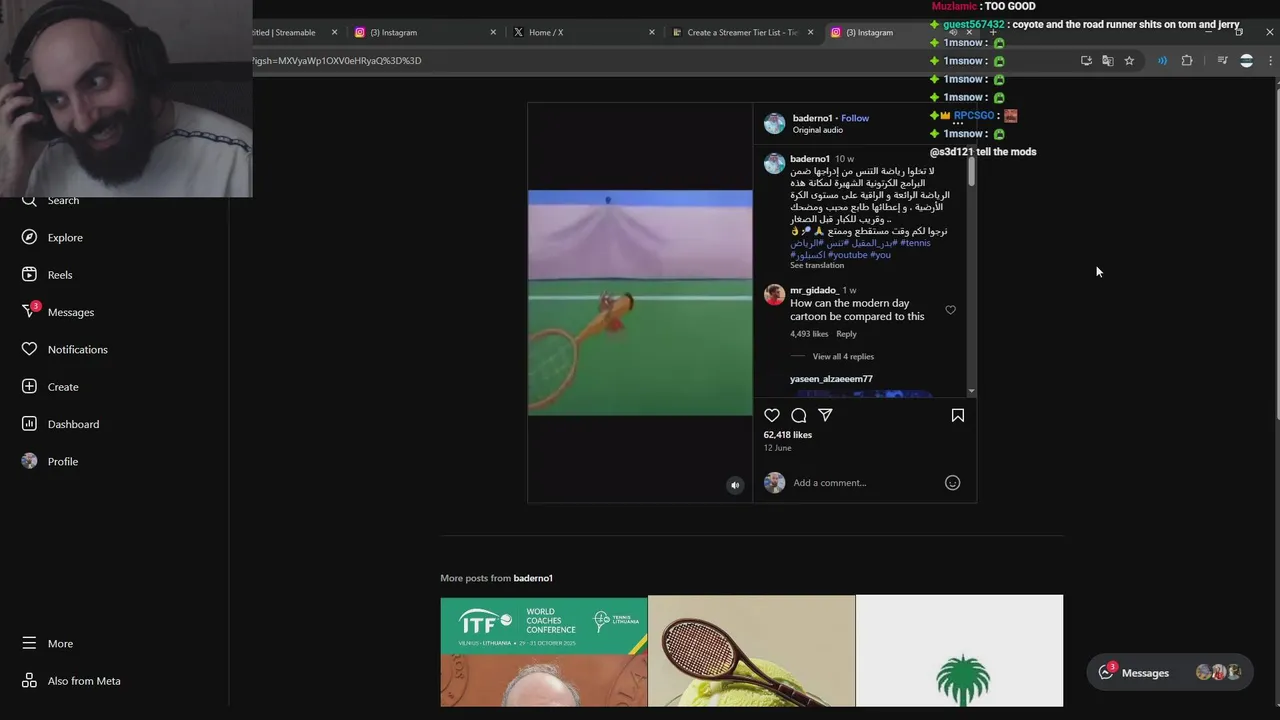Unmute the video audio speaker button
The height and width of the screenshot is (720, 1280).
pyautogui.click(x=735, y=485)
